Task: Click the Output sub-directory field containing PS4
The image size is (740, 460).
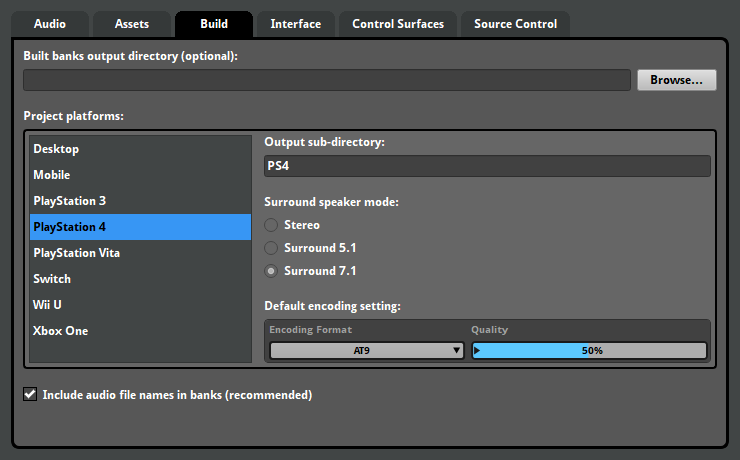Action: [487, 166]
